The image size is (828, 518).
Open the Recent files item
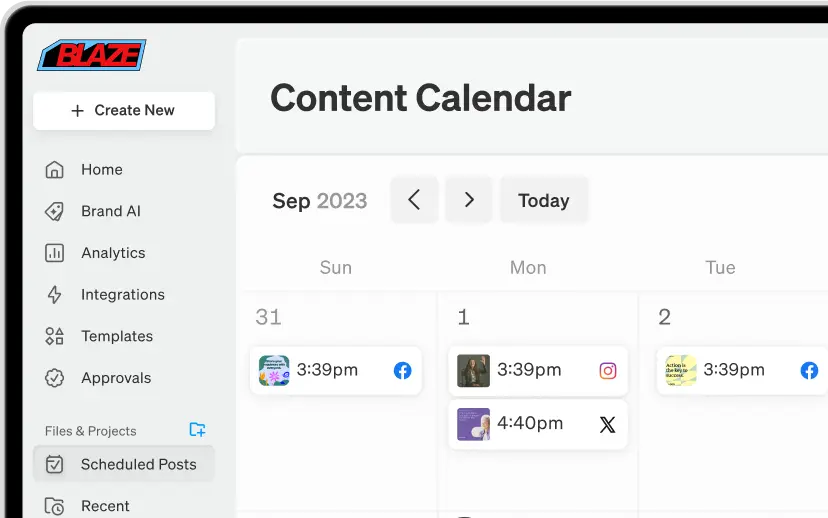pyautogui.click(x=105, y=506)
